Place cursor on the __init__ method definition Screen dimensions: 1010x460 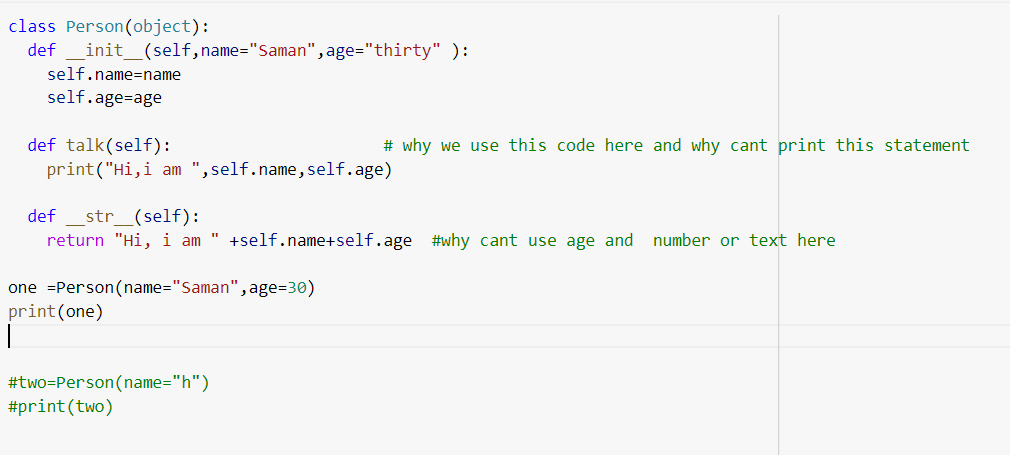click(249, 51)
